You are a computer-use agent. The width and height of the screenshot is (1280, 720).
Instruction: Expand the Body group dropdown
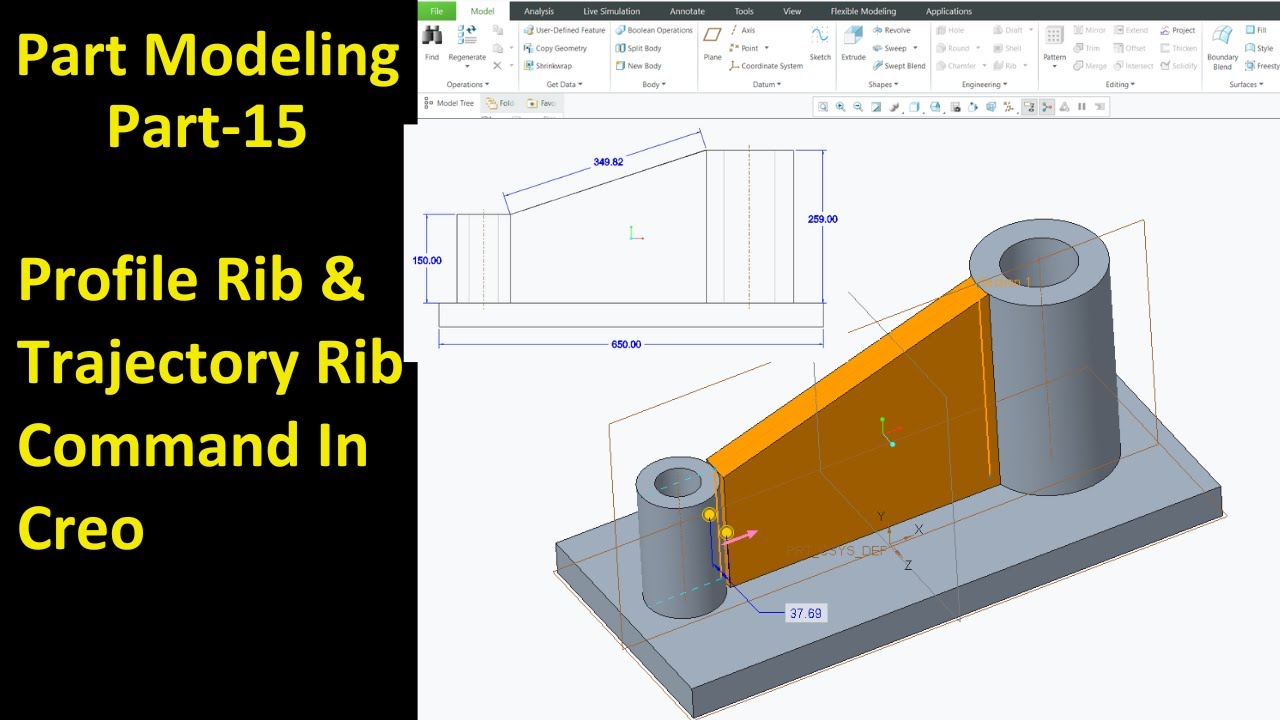[x=653, y=85]
